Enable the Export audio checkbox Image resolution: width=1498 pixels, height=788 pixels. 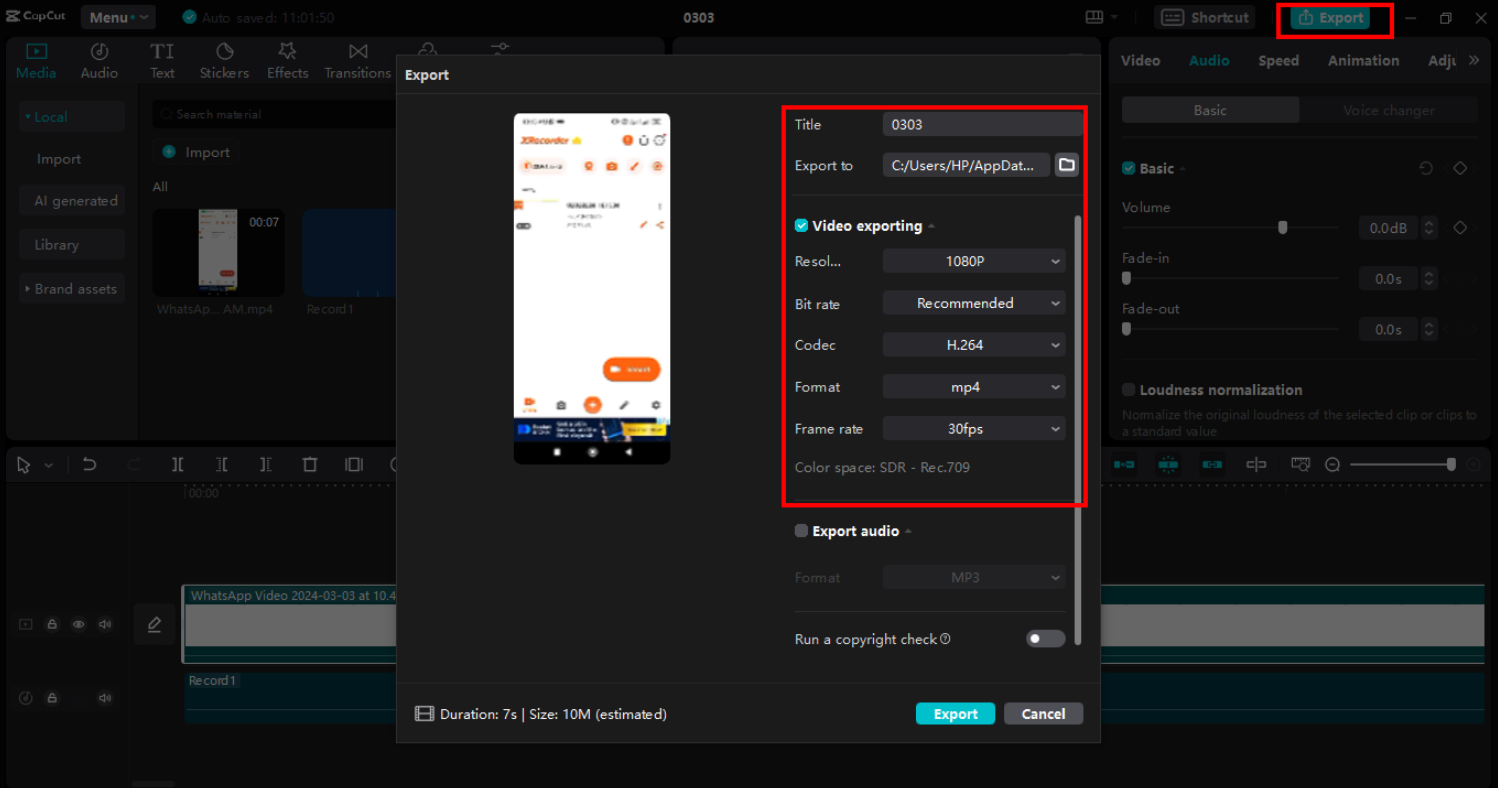pos(801,531)
